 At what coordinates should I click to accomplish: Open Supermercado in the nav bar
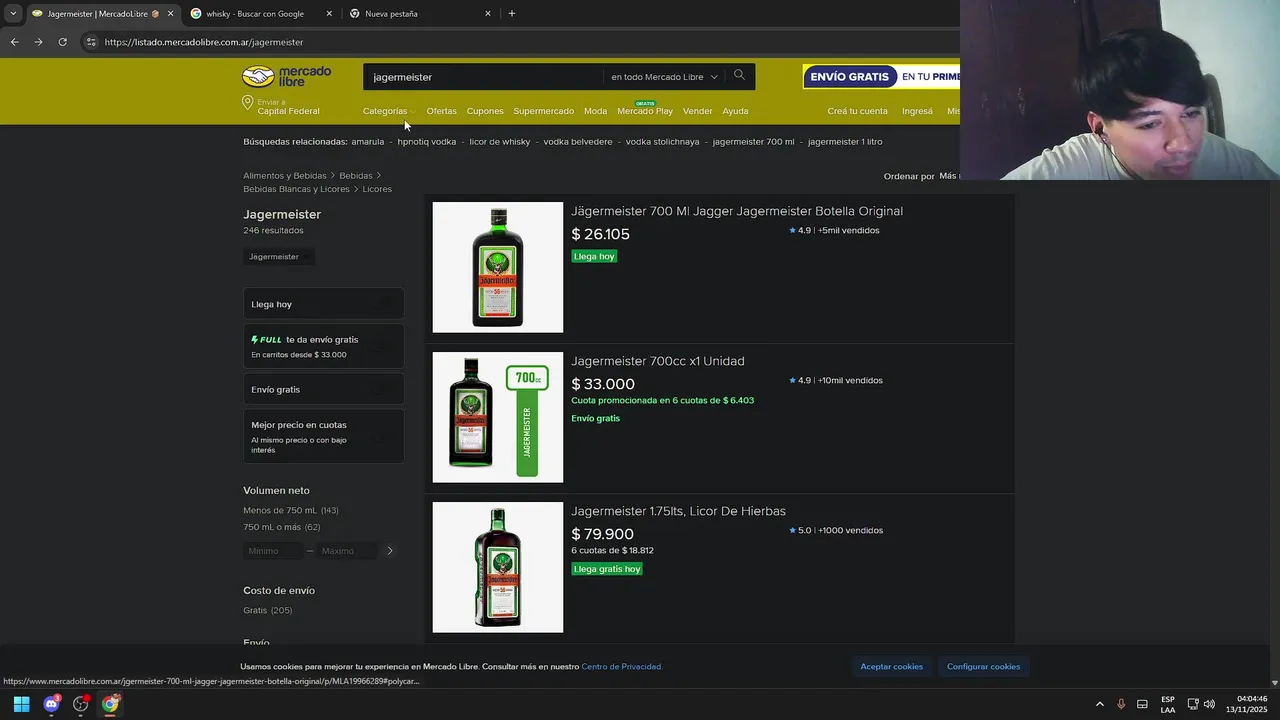tap(543, 111)
